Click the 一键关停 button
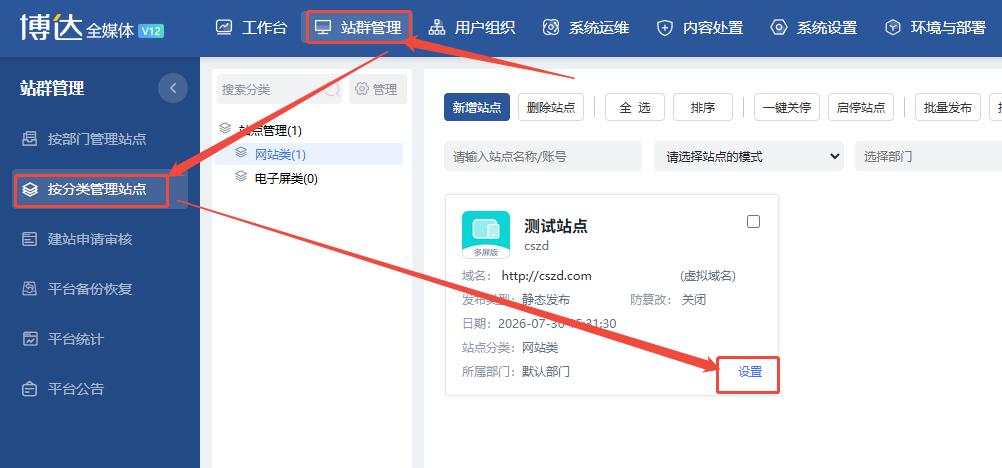 (x=787, y=107)
